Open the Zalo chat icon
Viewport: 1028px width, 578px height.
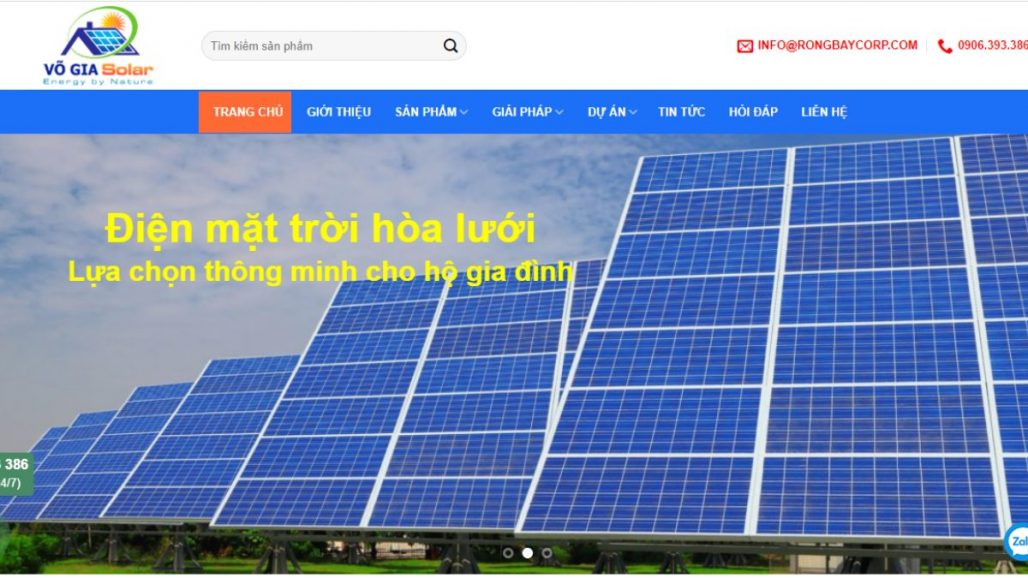(x=1018, y=541)
